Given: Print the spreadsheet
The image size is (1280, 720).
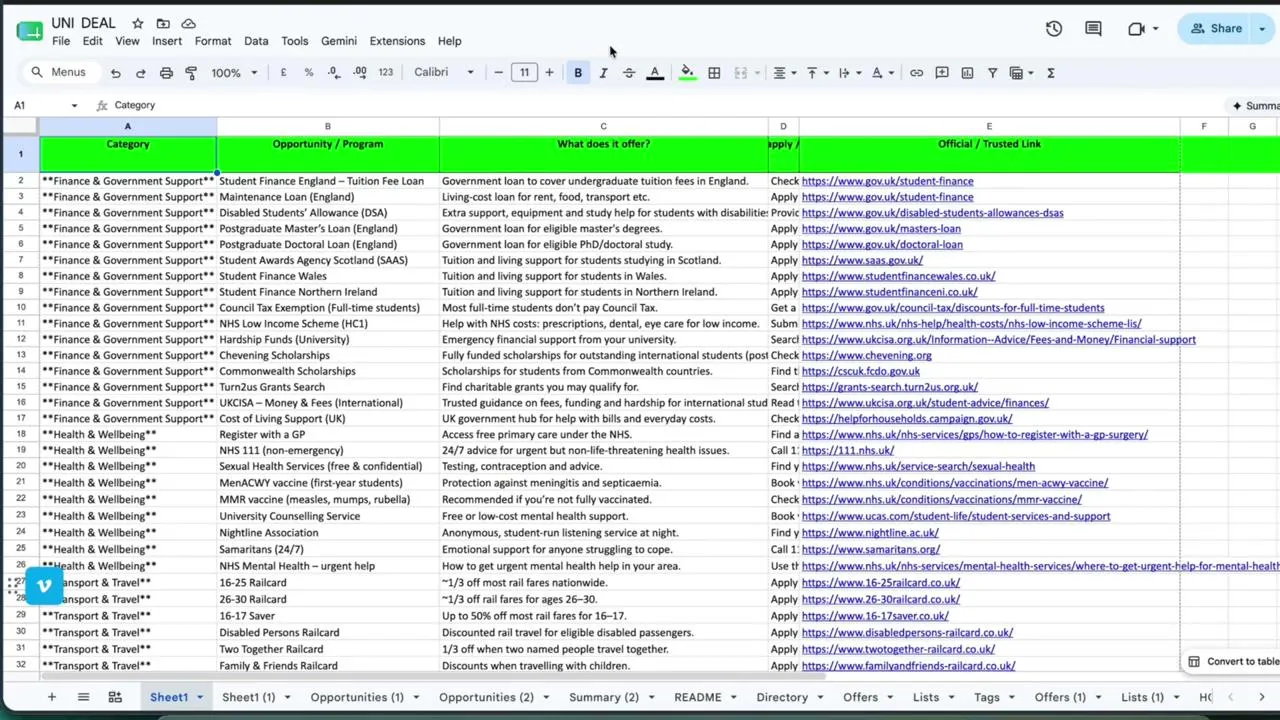Looking at the screenshot, I should click(166, 73).
